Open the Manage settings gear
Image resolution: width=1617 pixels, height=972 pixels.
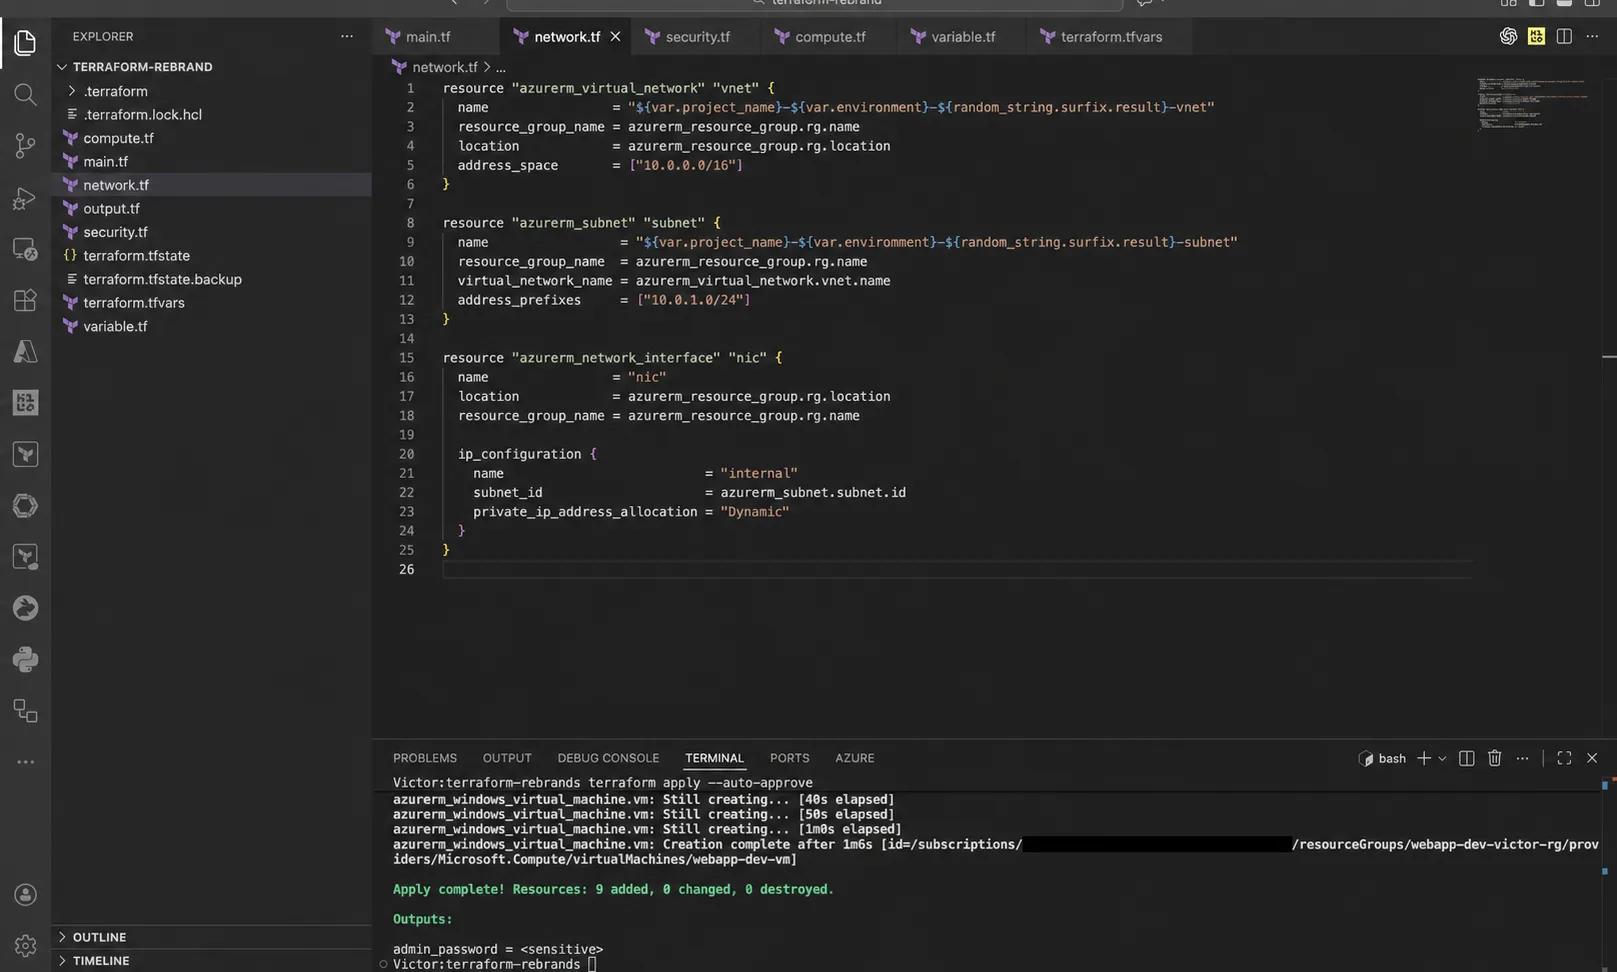click(25, 945)
